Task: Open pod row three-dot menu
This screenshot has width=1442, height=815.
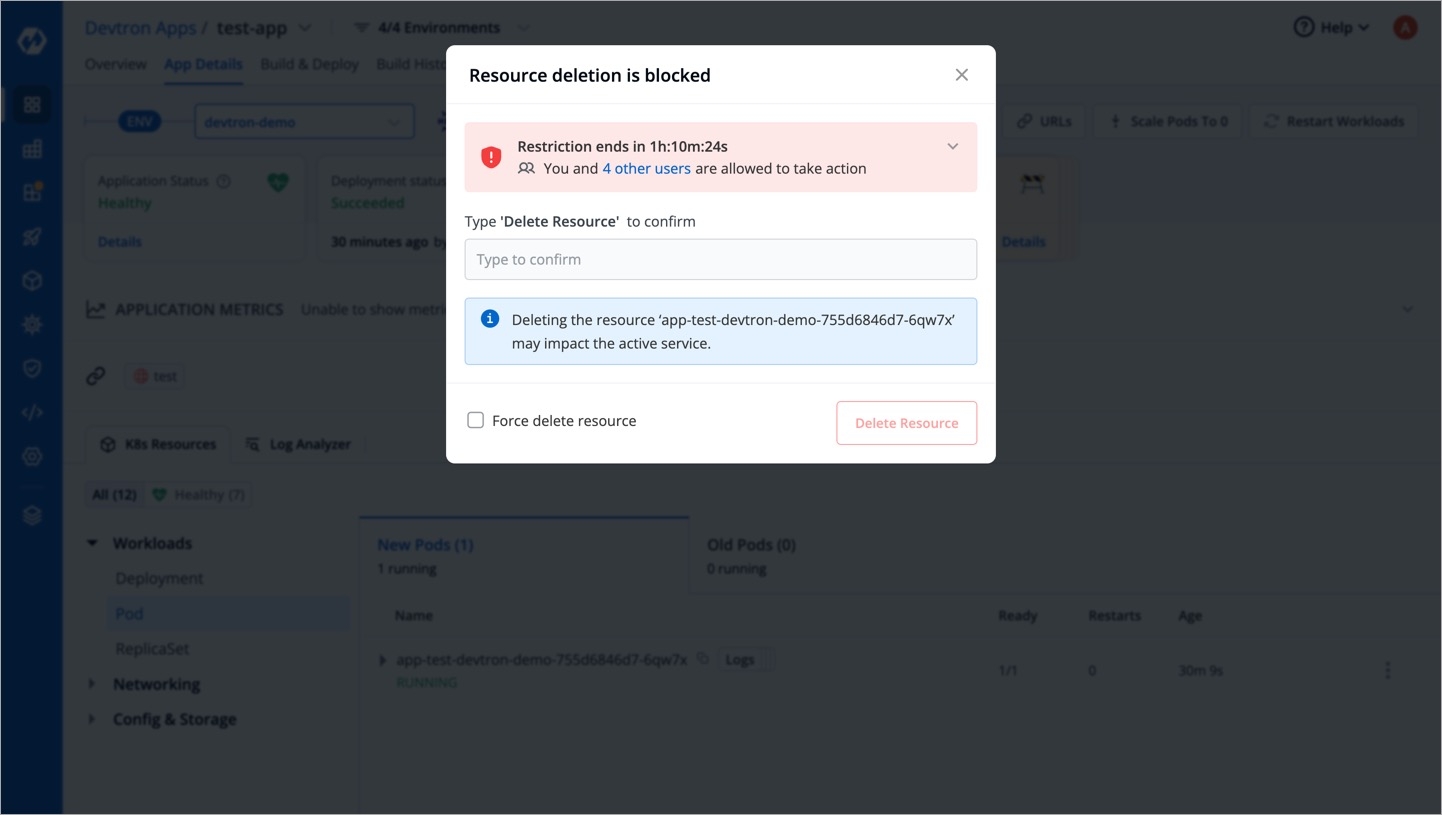Action: pos(1387,670)
